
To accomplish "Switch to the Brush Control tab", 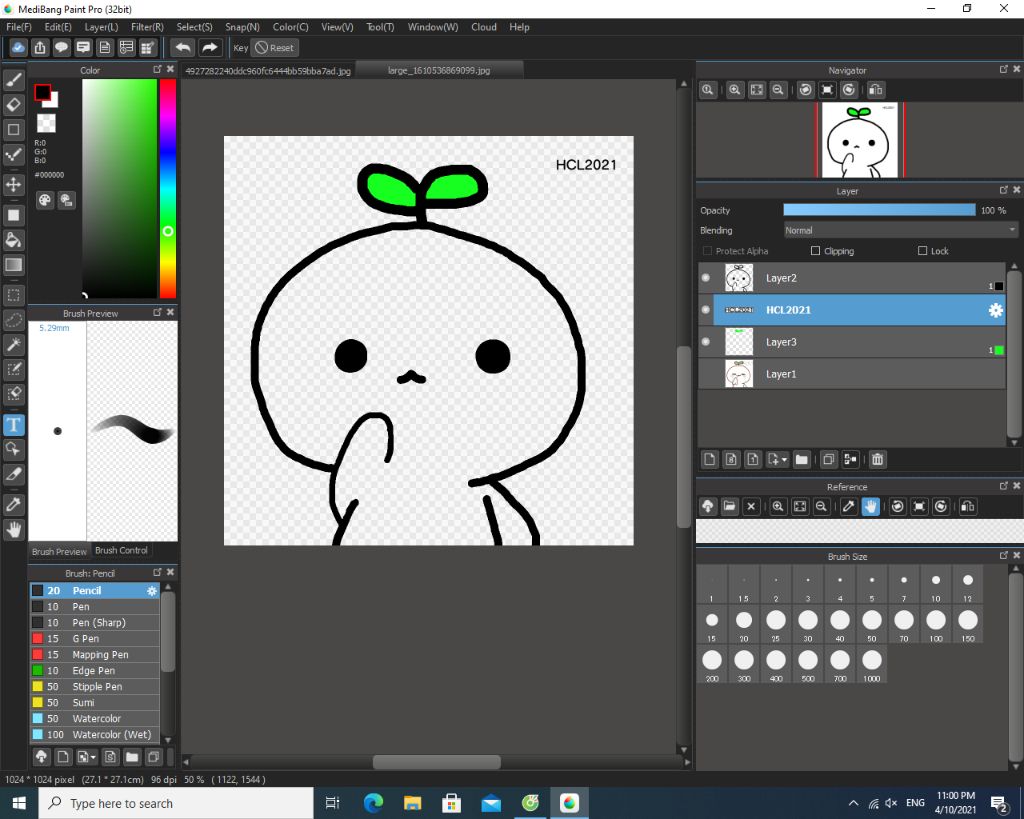I will [121, 551].
